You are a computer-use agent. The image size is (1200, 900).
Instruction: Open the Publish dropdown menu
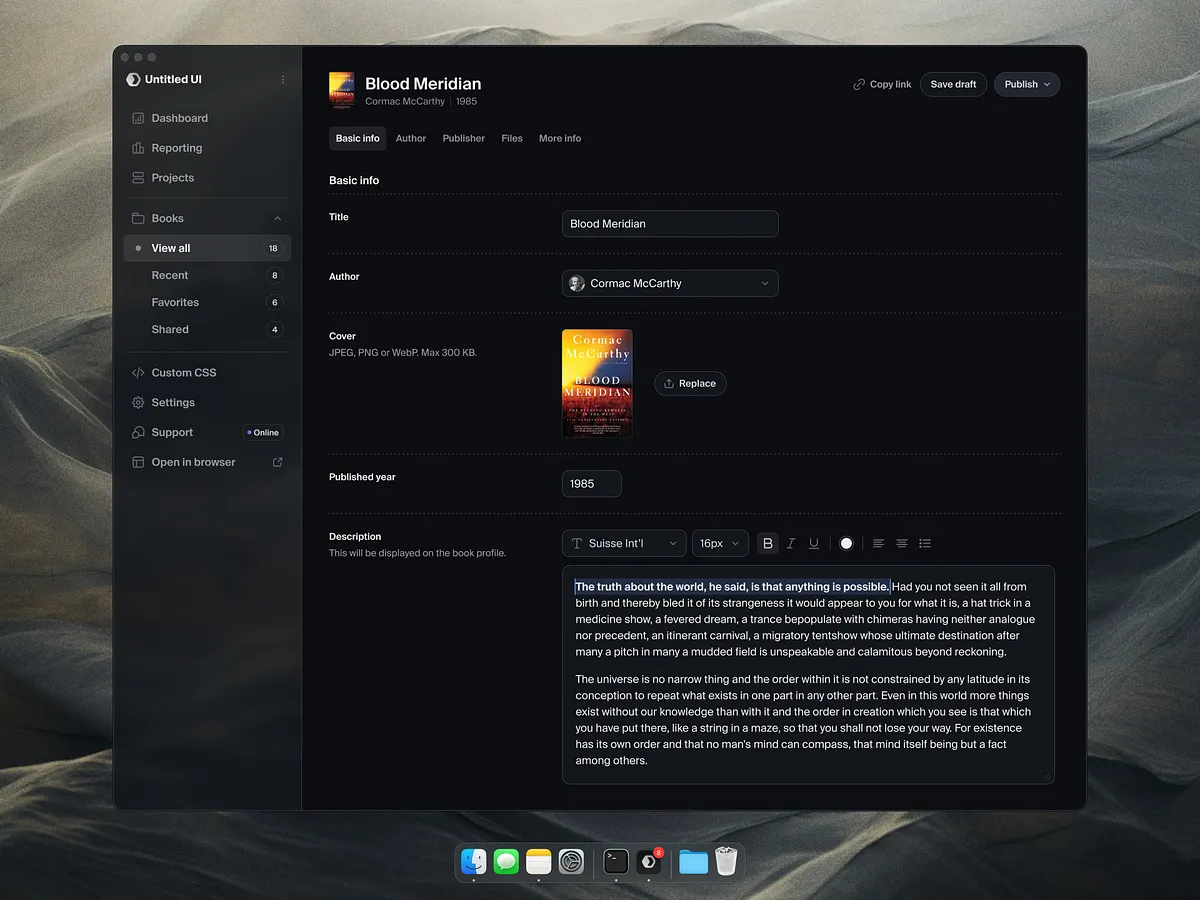click(x=1027, y=85)
